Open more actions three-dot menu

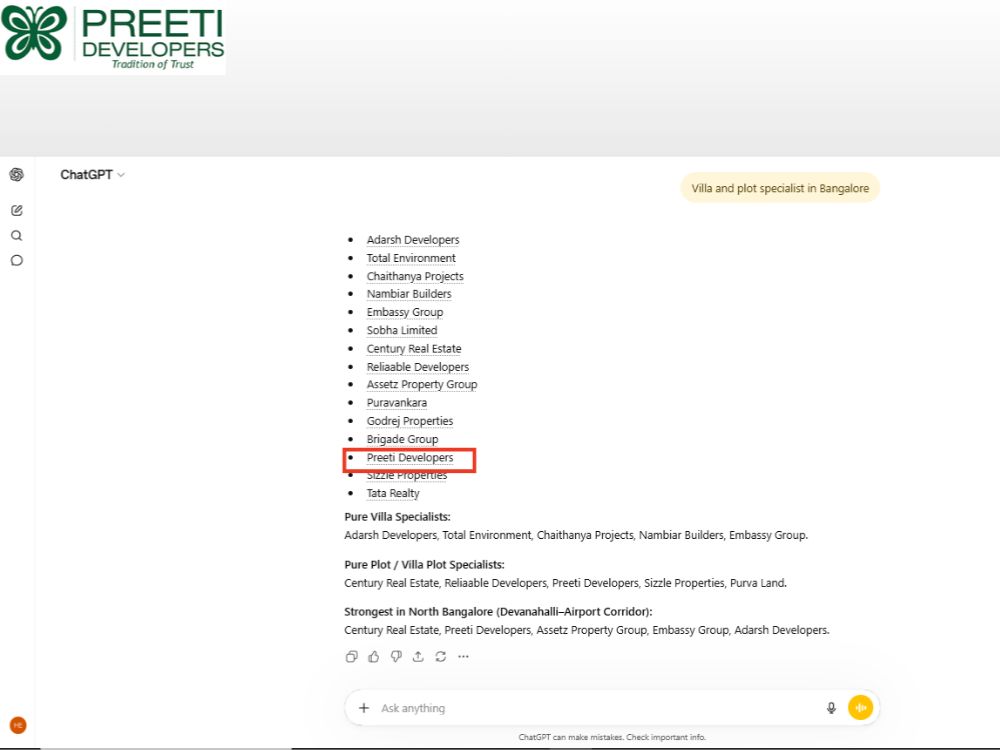[x=463, y=656]
